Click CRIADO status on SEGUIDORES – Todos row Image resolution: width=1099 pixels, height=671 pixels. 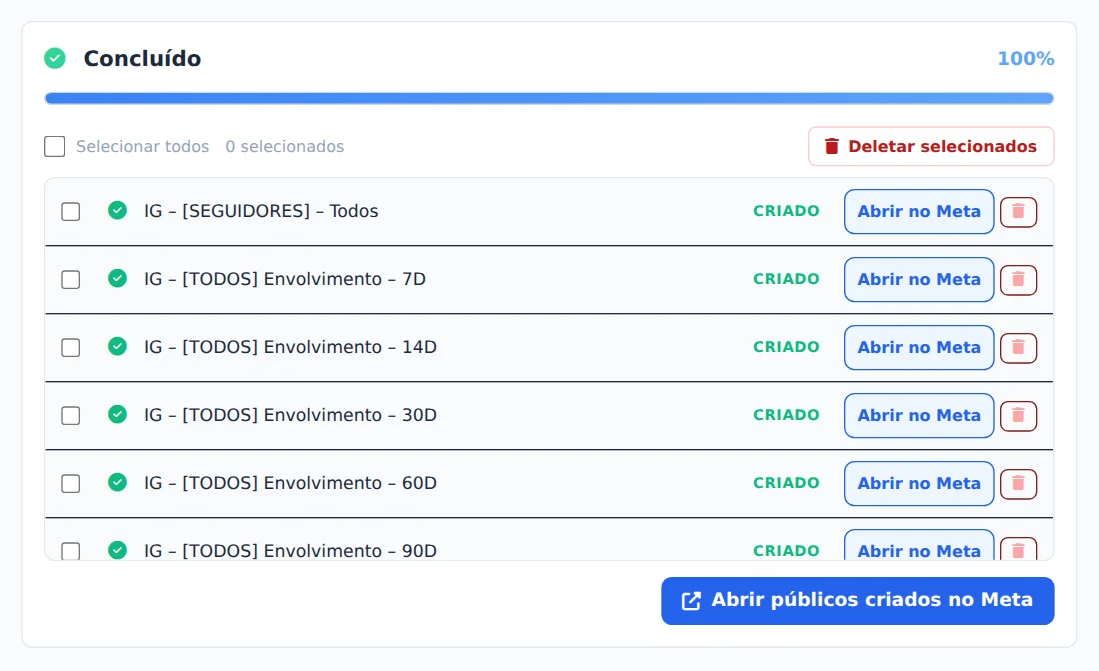coord(786,211)
